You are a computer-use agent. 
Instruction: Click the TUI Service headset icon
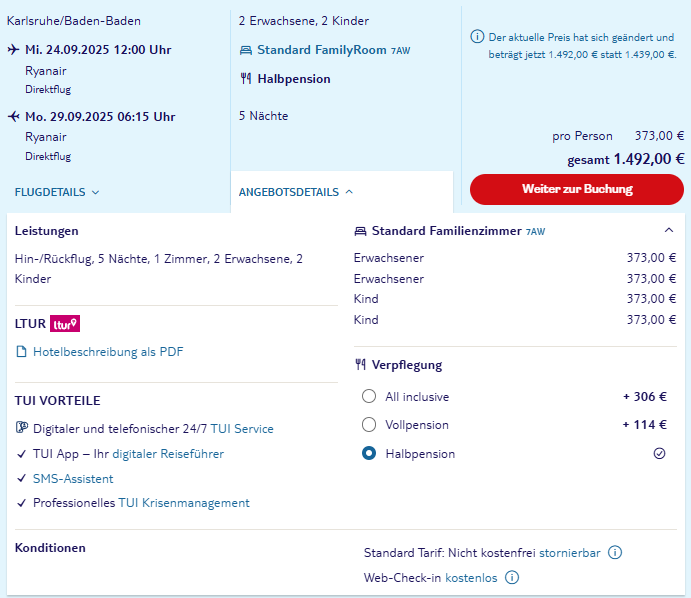[x=22, y=427]
